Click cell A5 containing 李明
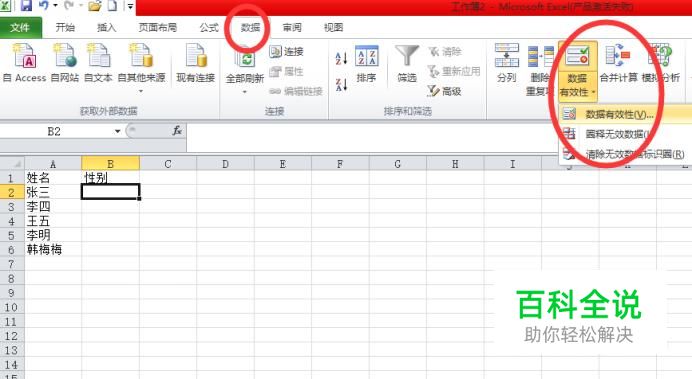 53,235
